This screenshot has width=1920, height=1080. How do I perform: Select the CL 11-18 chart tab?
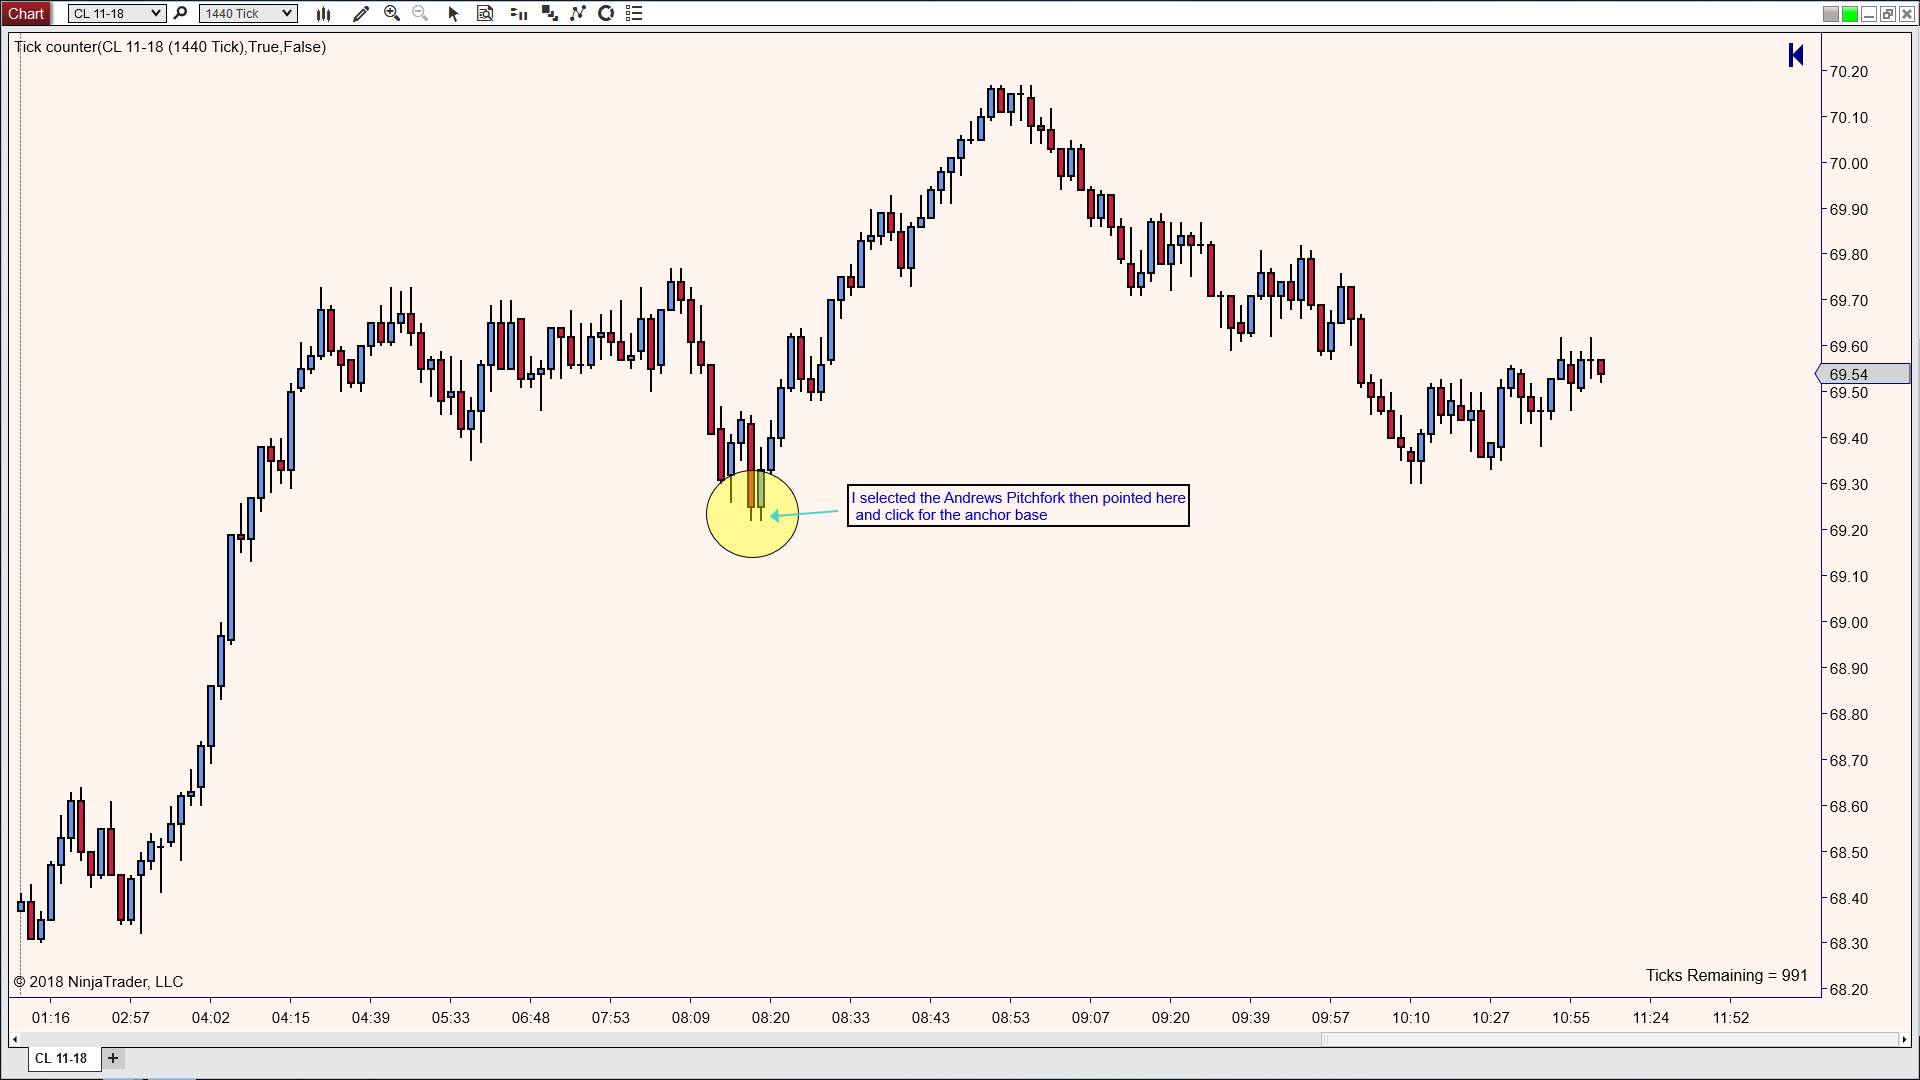pos(61,1058)
